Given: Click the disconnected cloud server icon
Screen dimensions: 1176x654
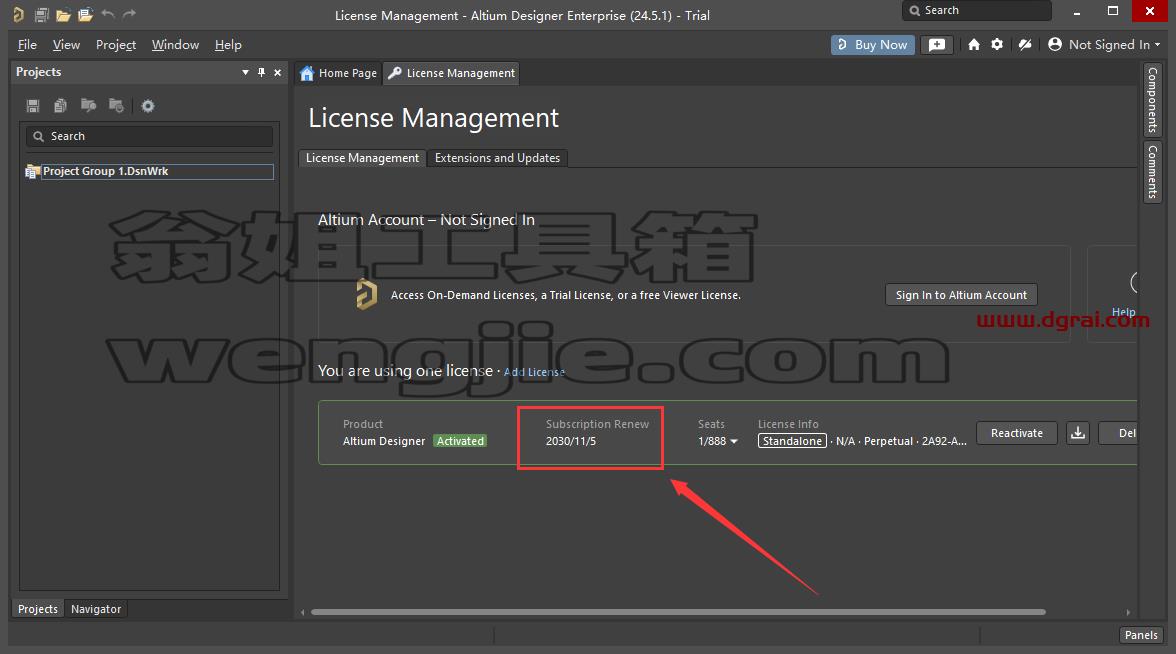Looking at the screenshot, I should click(1024, 44).
